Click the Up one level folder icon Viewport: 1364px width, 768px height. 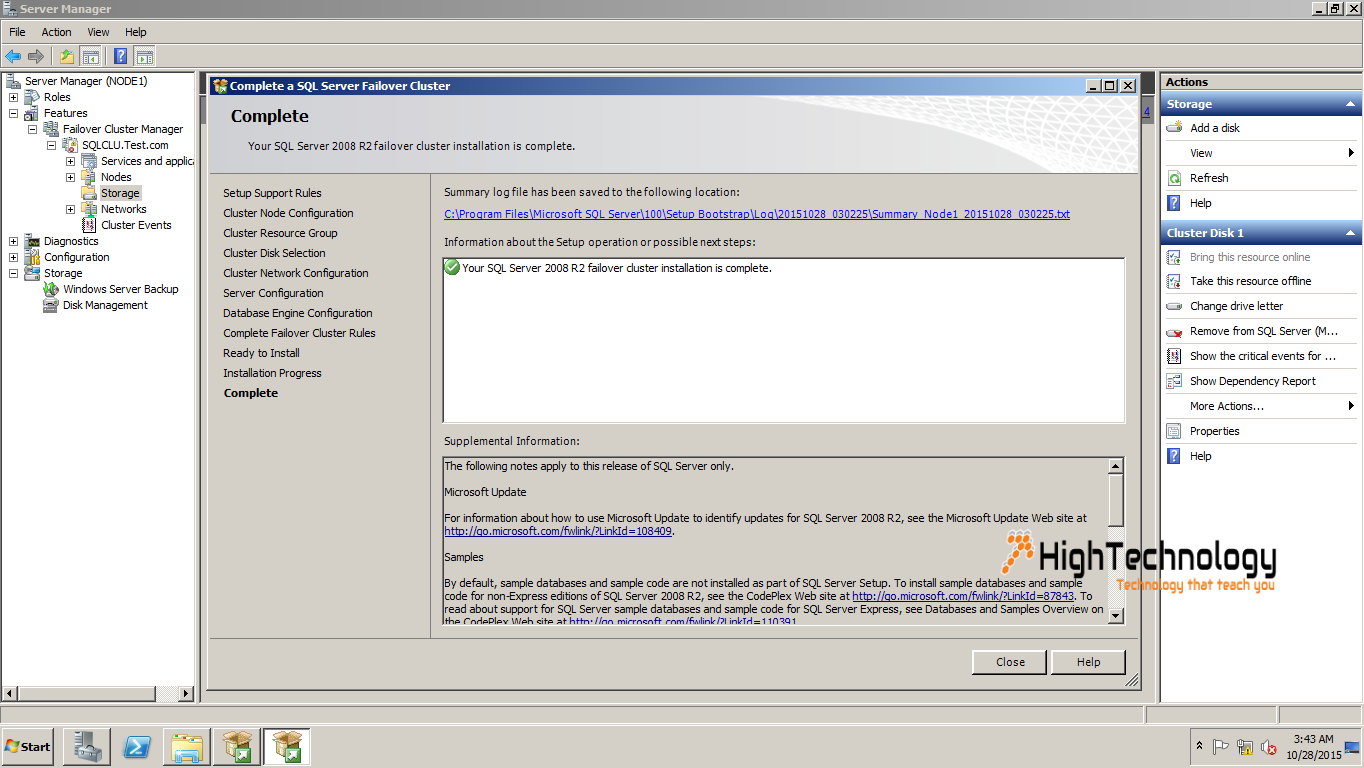[66, 56]
